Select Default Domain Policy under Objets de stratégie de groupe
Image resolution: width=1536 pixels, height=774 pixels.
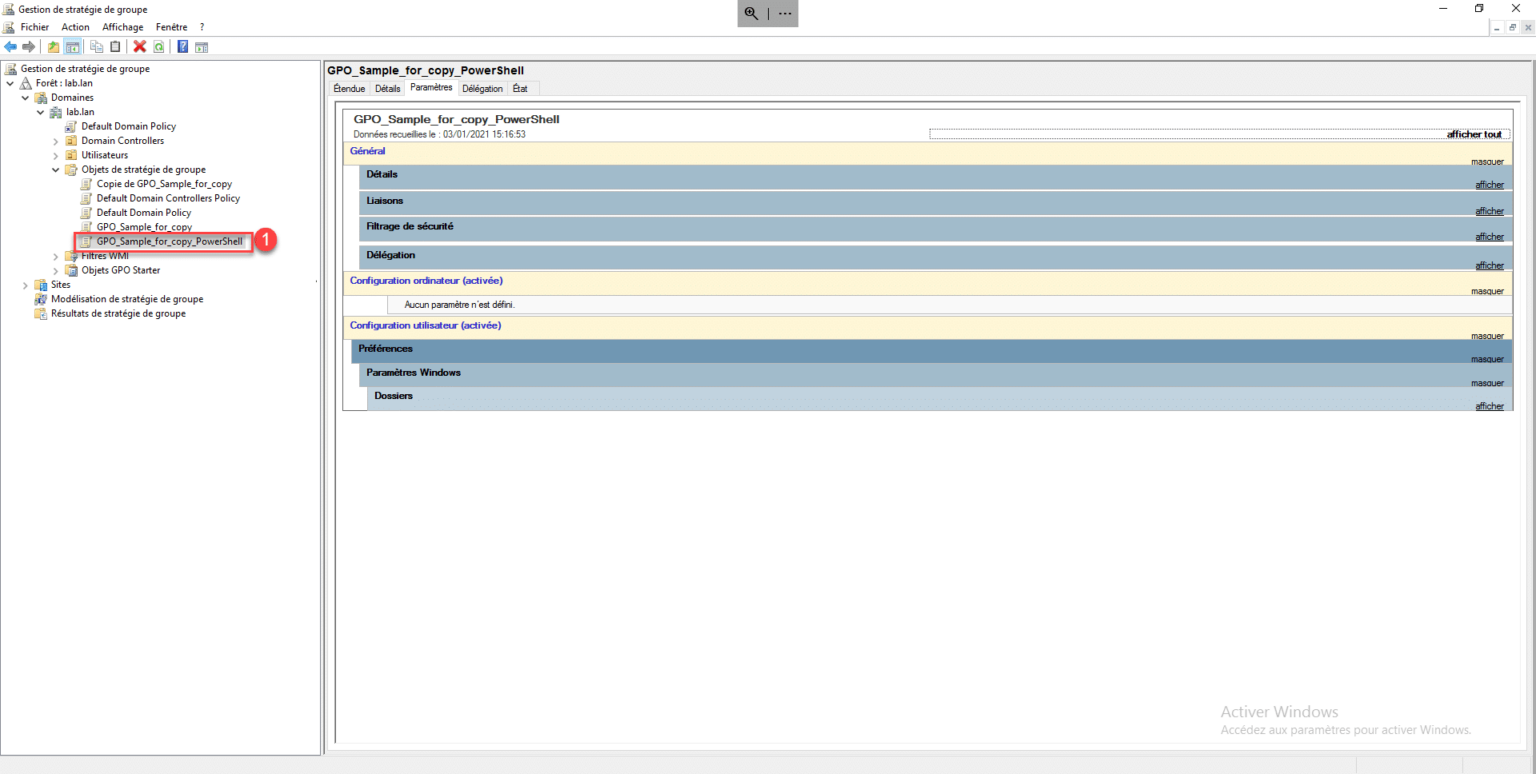[x=143, y=213]
